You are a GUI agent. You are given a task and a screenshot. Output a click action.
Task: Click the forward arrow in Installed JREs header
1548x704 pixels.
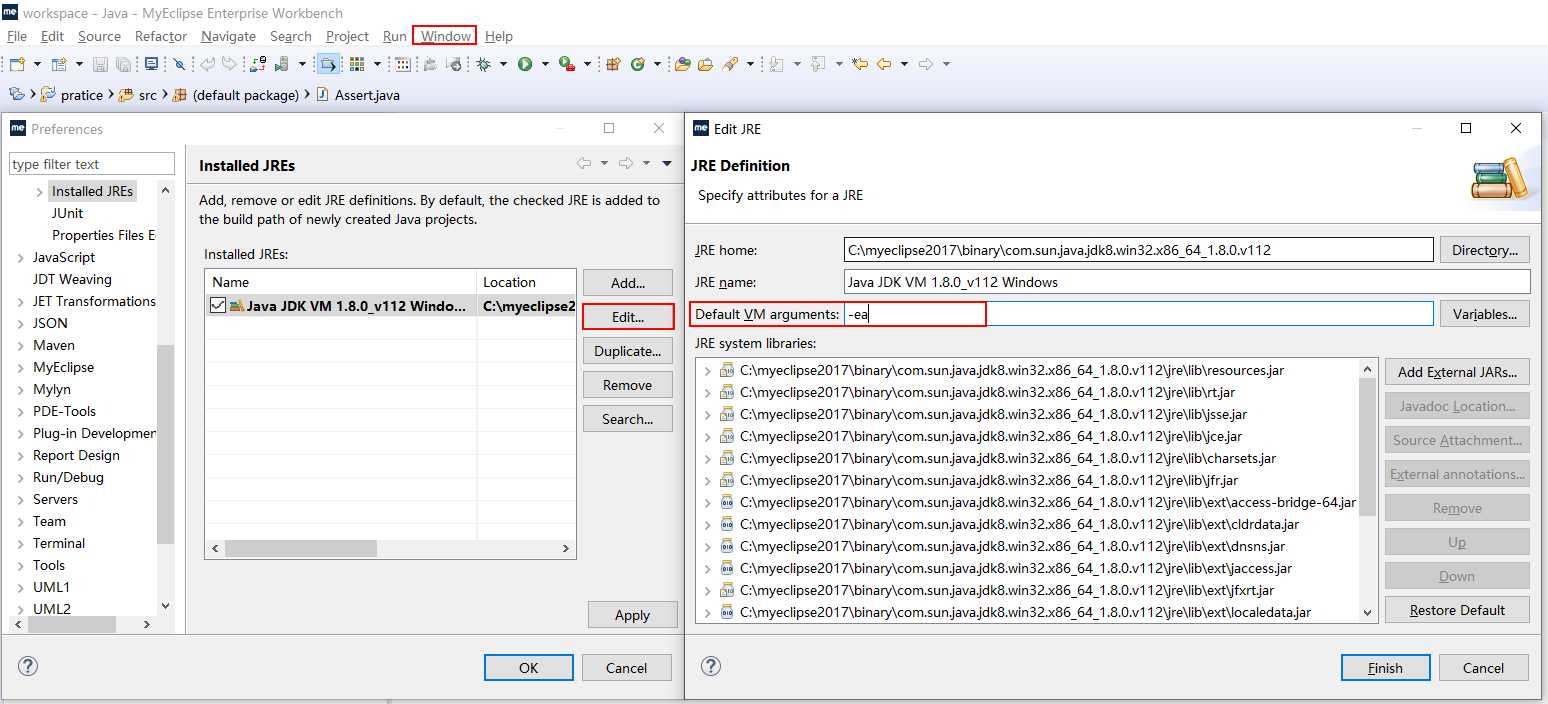(626, 164)
